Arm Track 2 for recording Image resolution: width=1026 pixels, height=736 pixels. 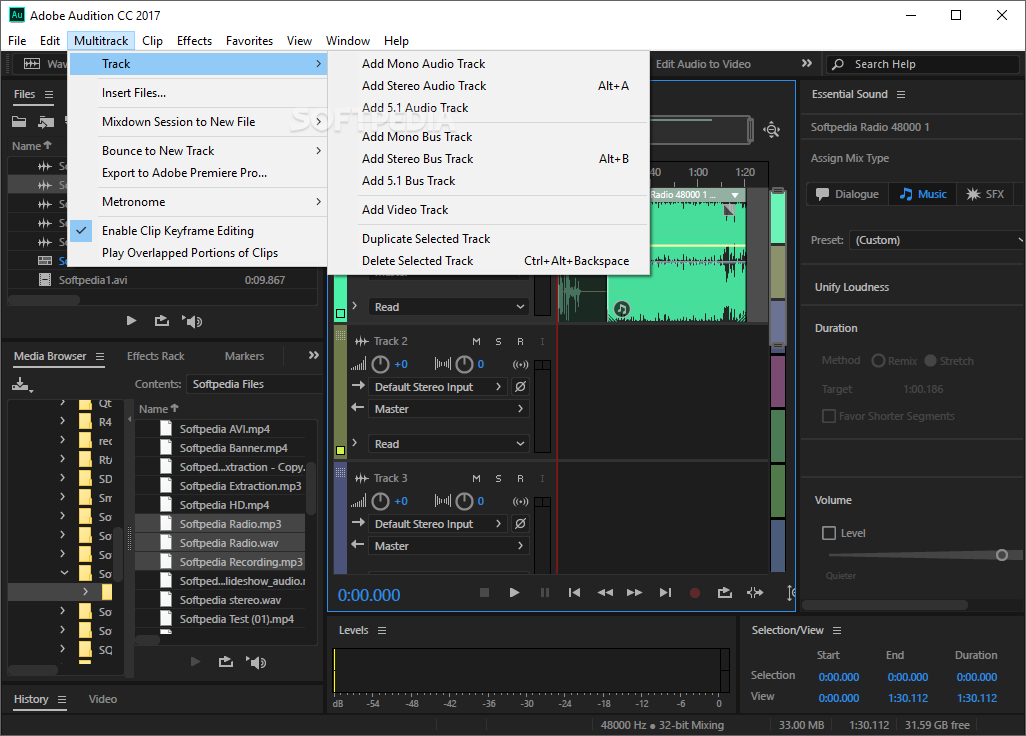point(520,342)
